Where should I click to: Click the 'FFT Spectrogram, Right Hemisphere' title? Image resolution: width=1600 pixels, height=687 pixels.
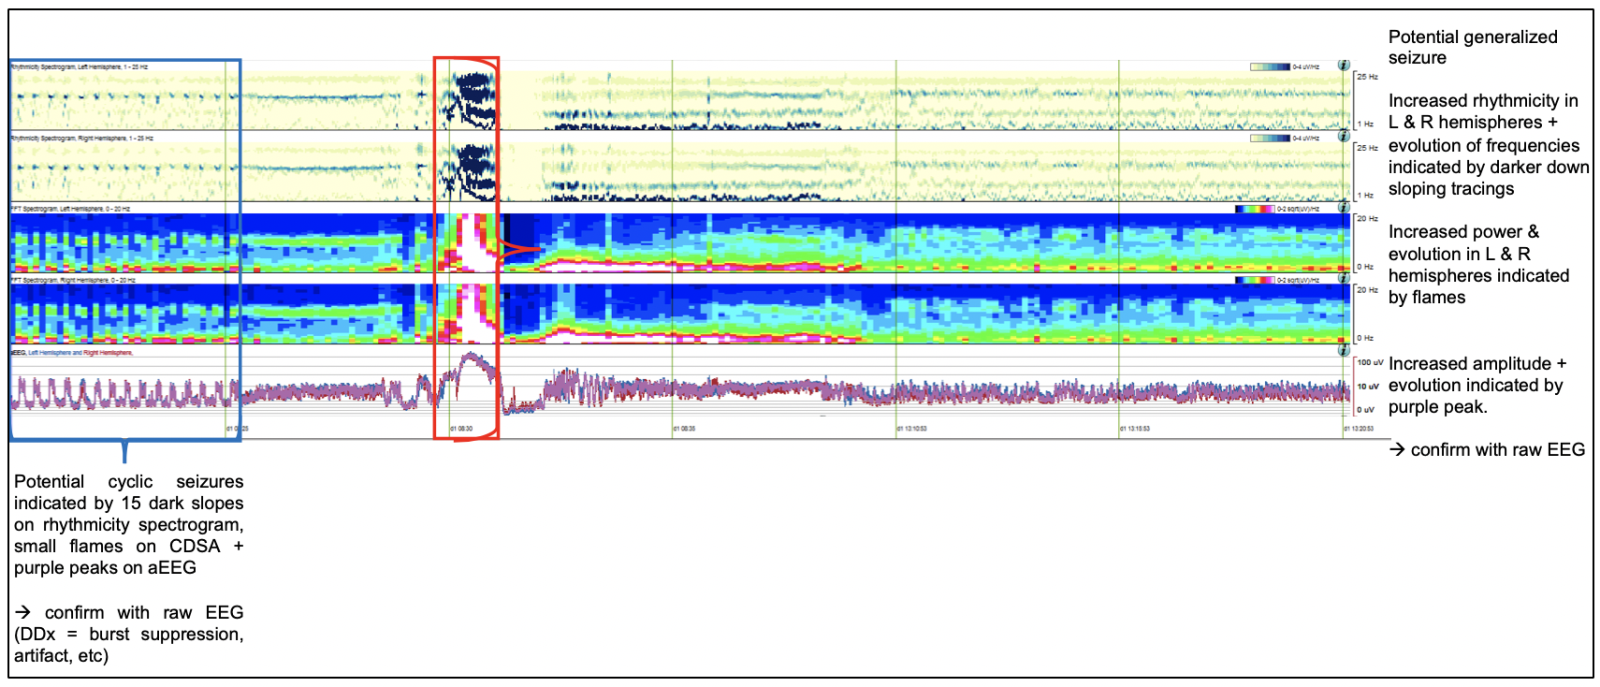(72, 280)
